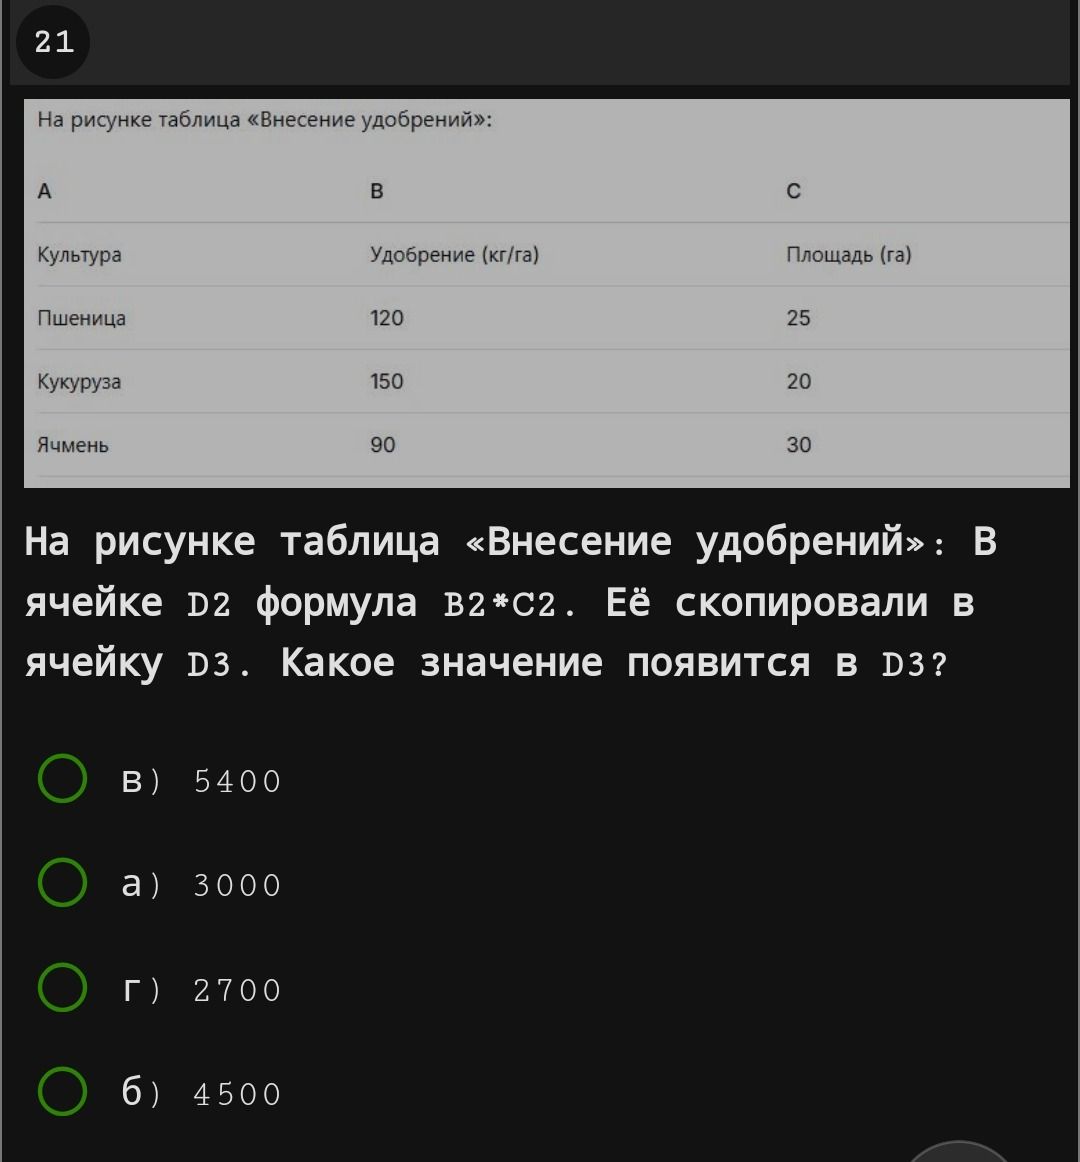Viewport: 1080px width, 1162px height.
Task: Choose the radio option а) 3000
Action: click(x=62, y=882)
